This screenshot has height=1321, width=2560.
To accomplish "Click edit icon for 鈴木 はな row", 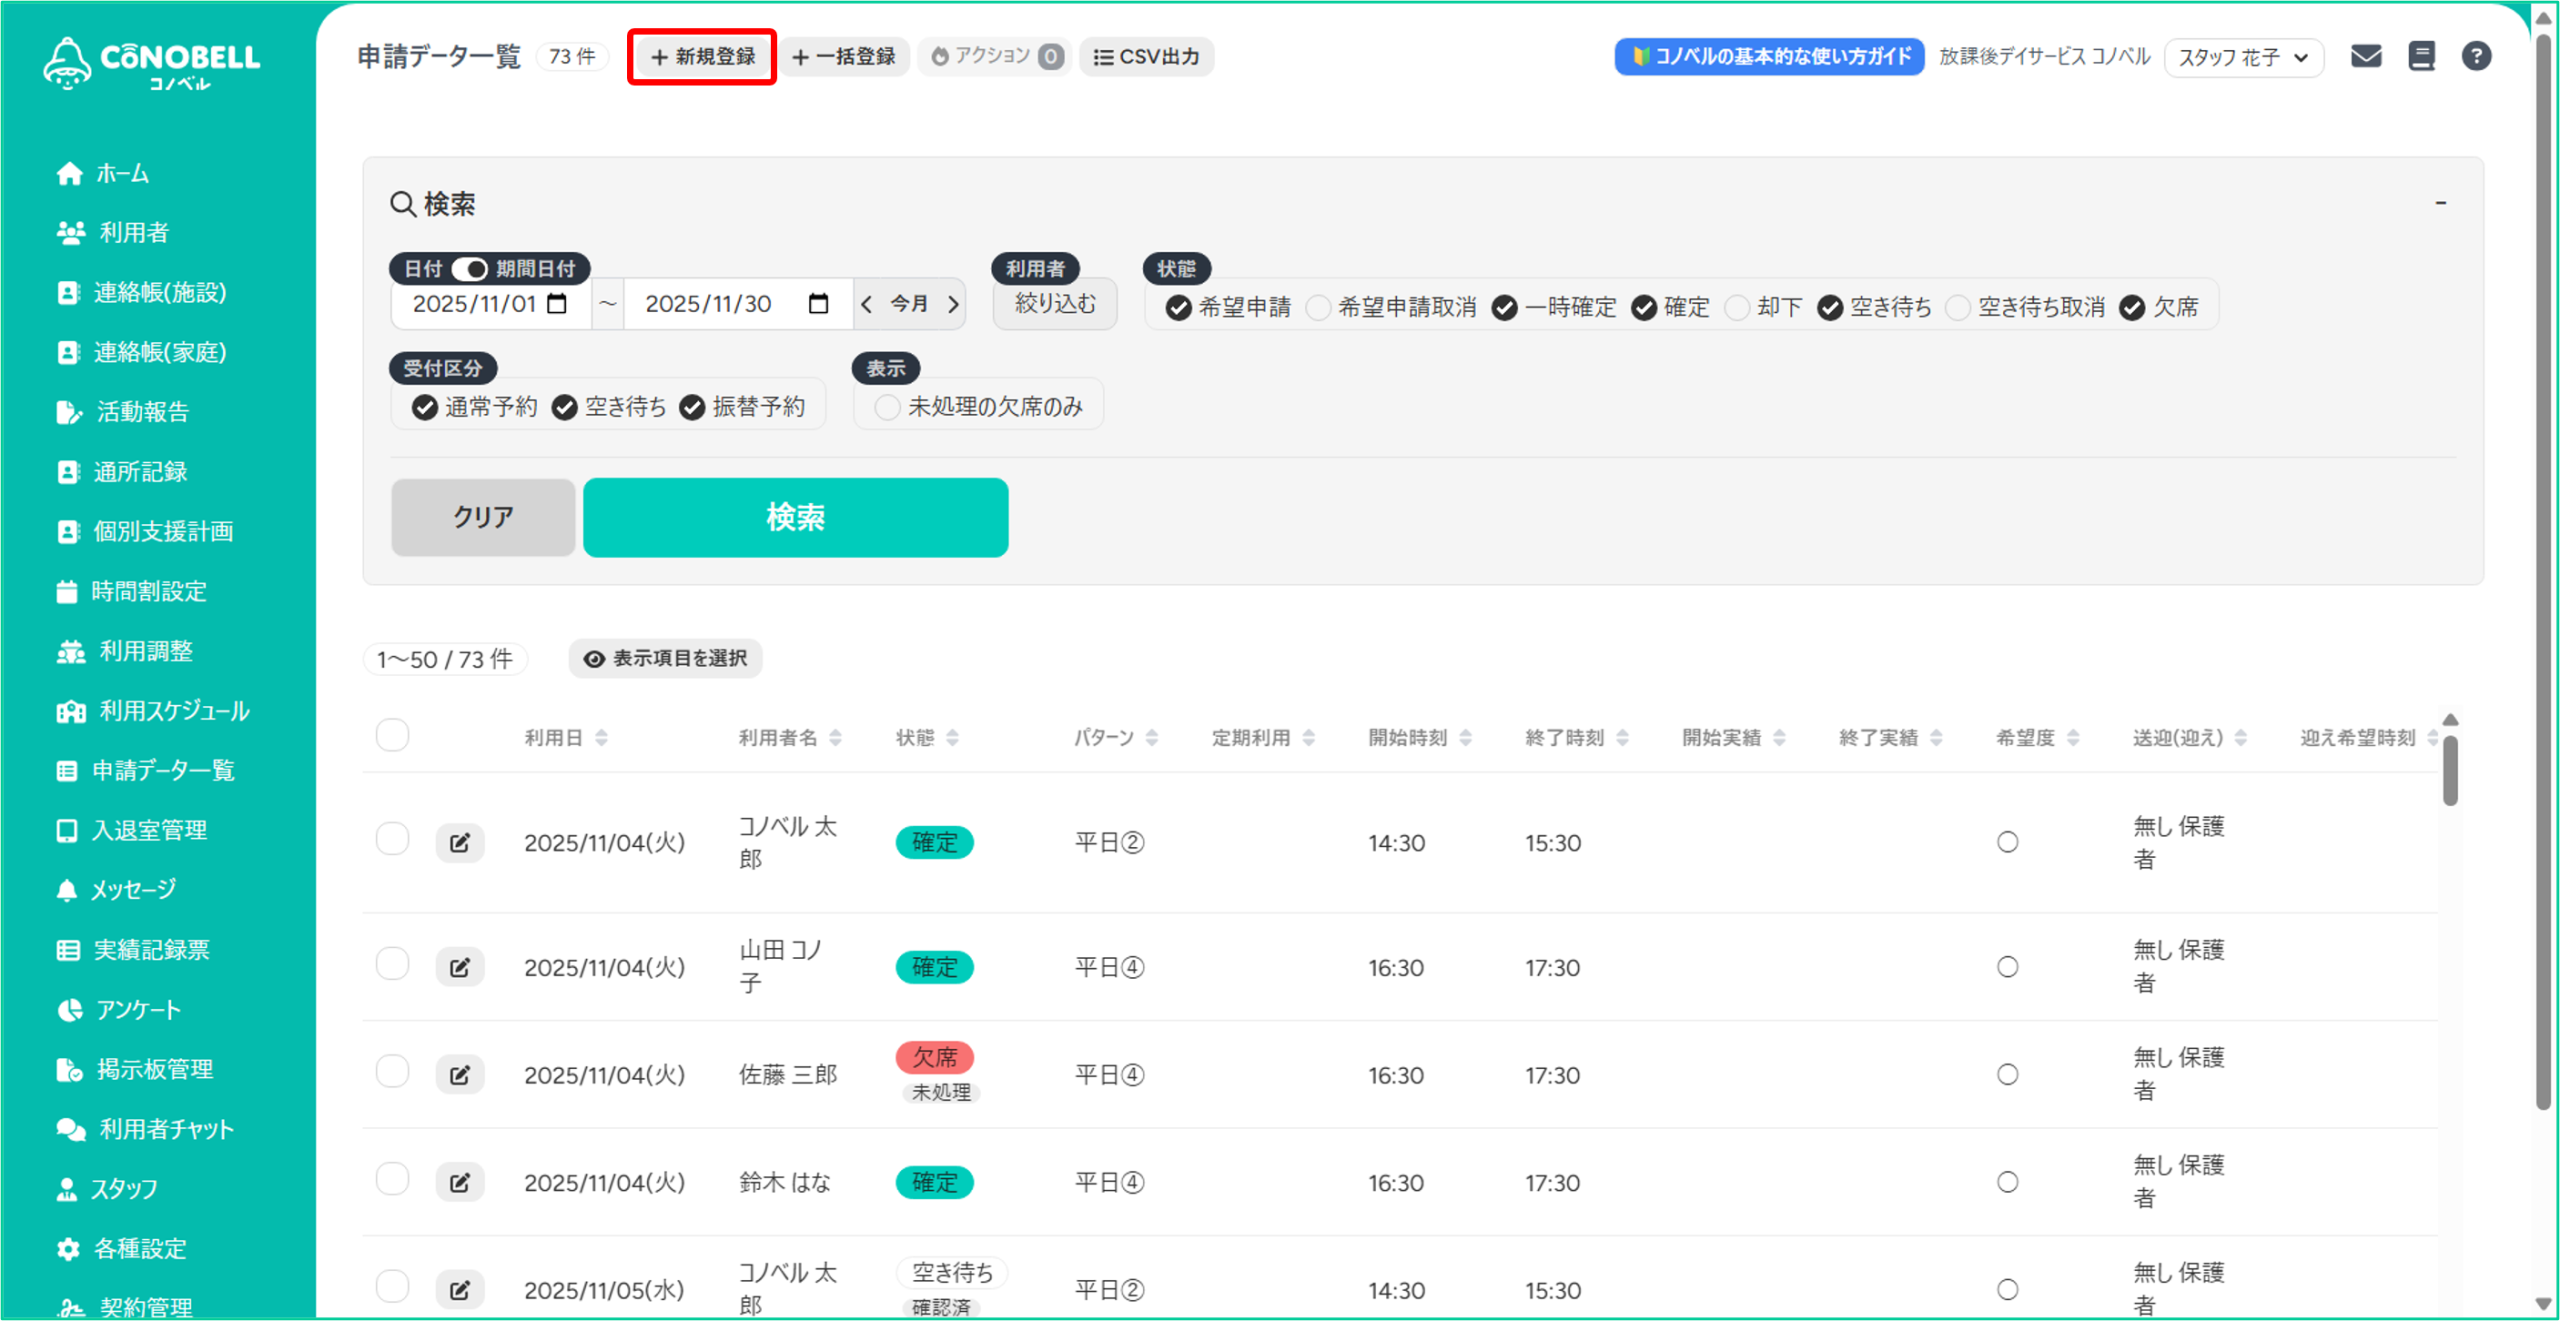I will (460, 1182).
